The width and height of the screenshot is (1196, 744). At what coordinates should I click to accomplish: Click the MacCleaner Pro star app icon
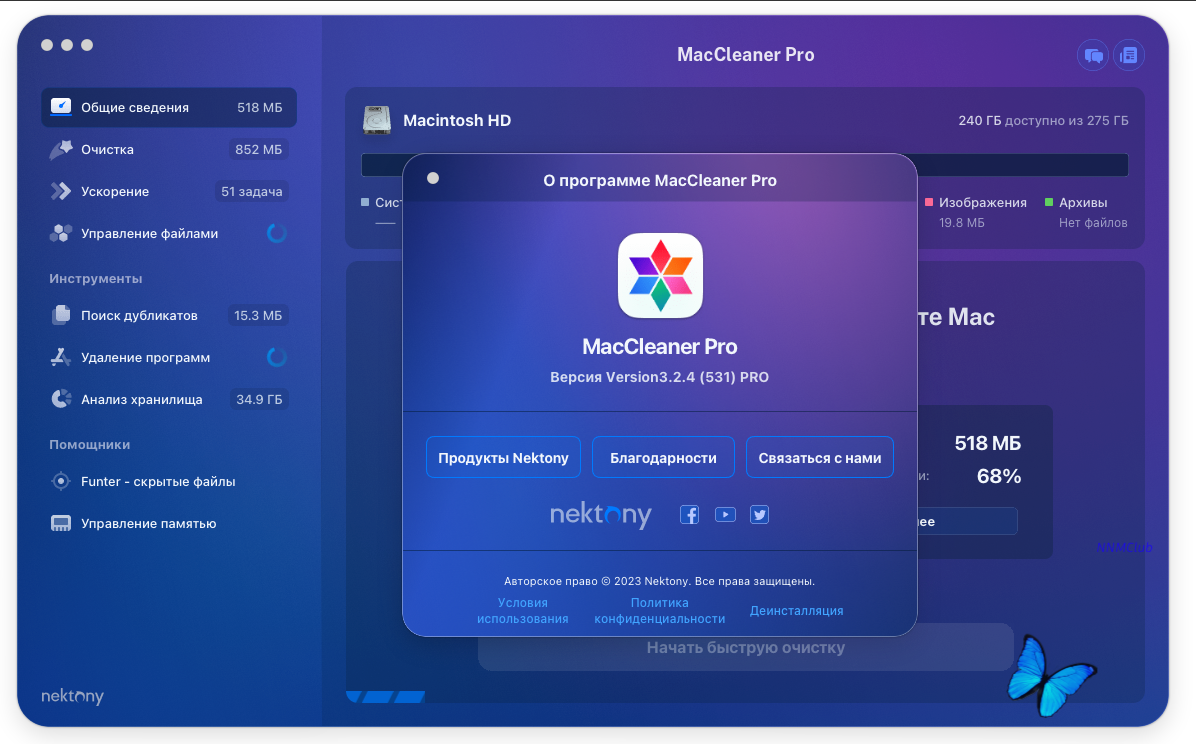660,275
